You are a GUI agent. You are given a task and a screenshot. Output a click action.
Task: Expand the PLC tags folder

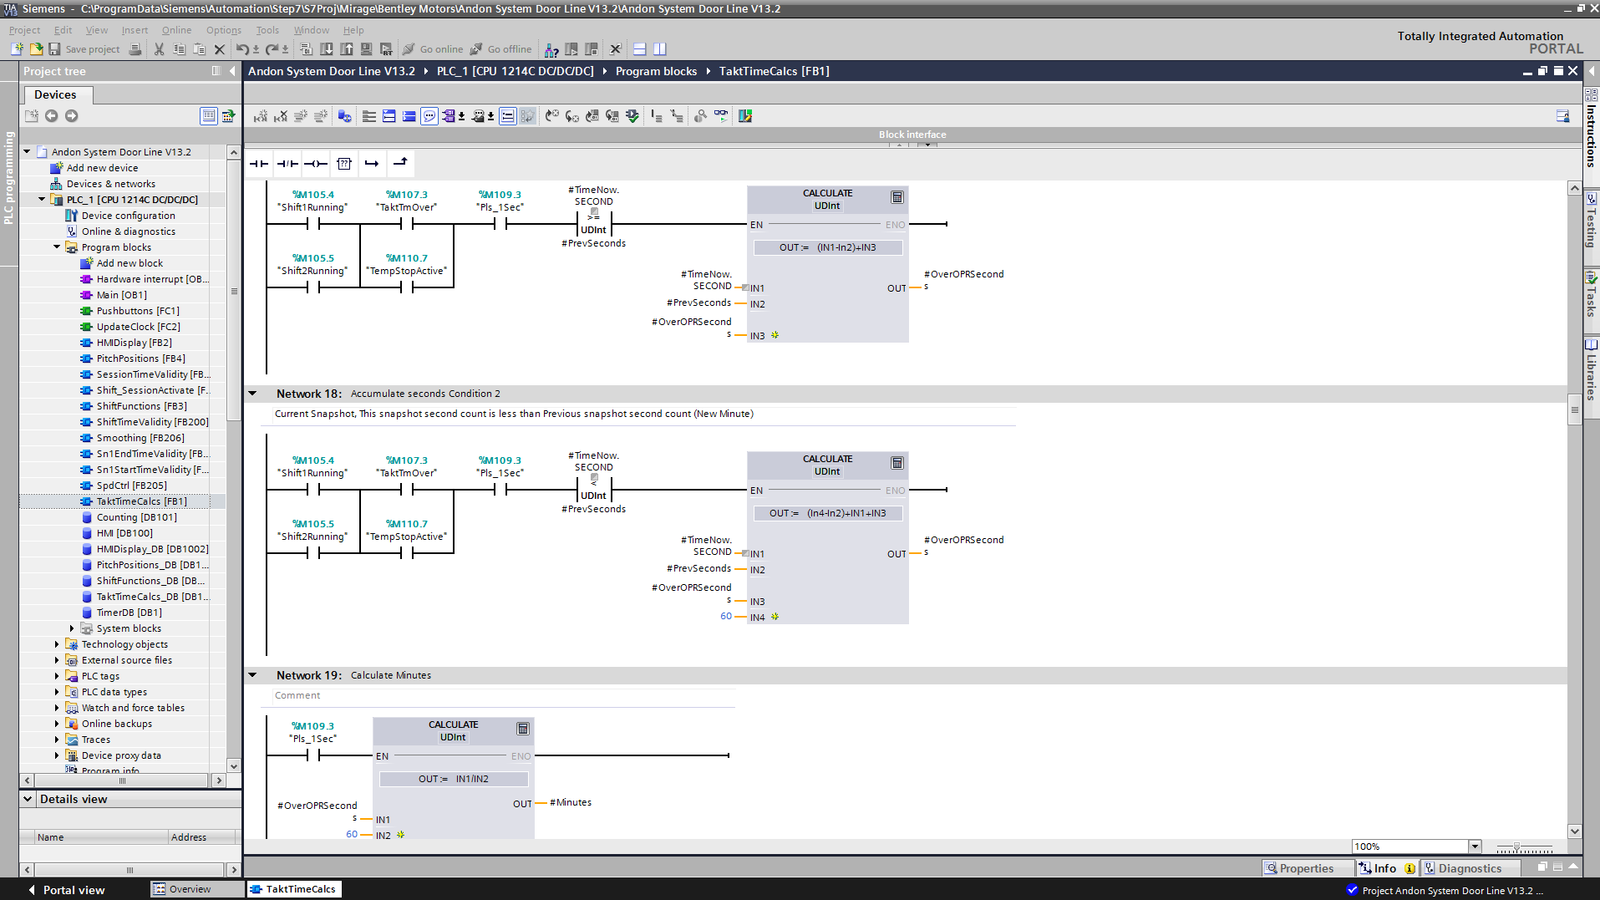(57, 677)
